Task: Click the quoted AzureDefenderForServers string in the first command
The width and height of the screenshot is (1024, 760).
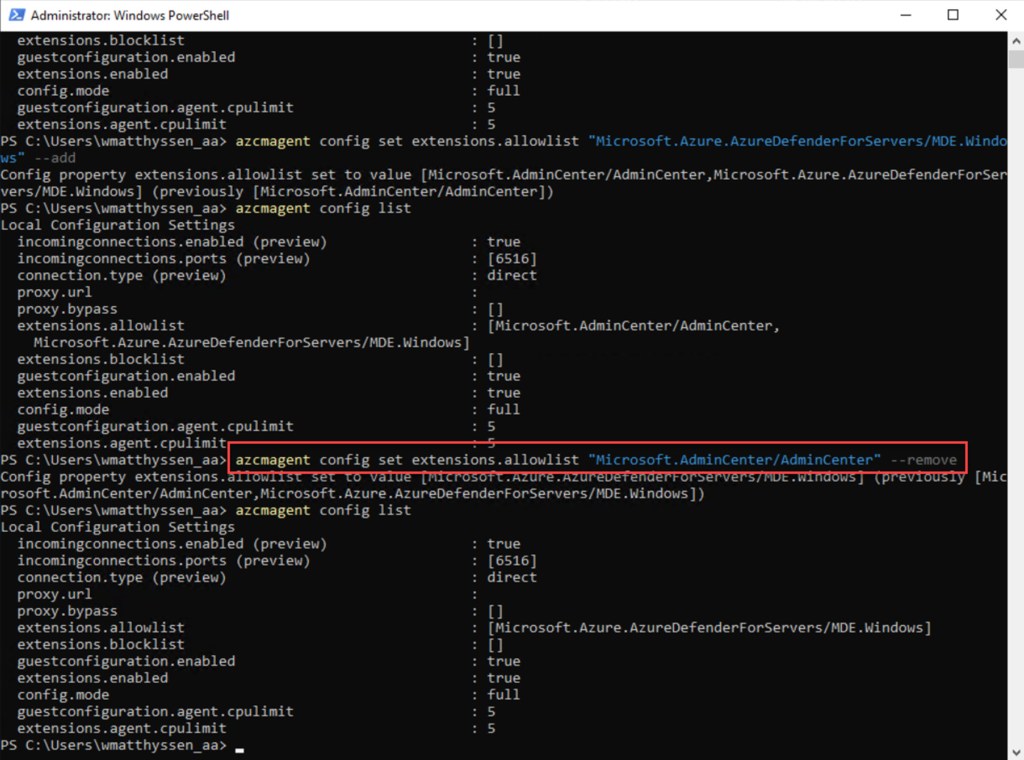Action: click(x=798, y=141)
